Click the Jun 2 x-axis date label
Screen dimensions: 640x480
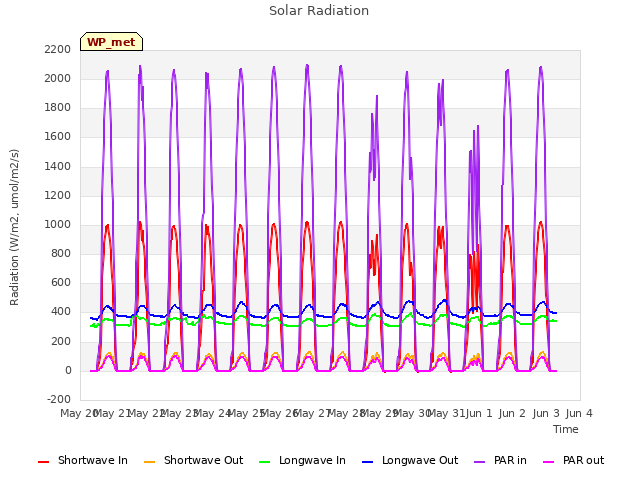click(x=512, y=413)
